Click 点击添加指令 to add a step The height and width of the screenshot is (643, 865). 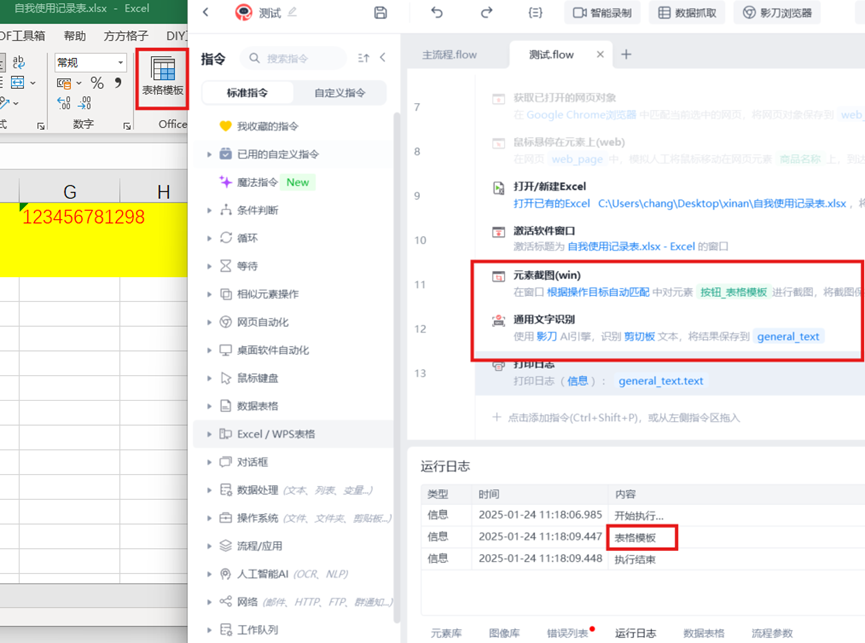[616, 417]
